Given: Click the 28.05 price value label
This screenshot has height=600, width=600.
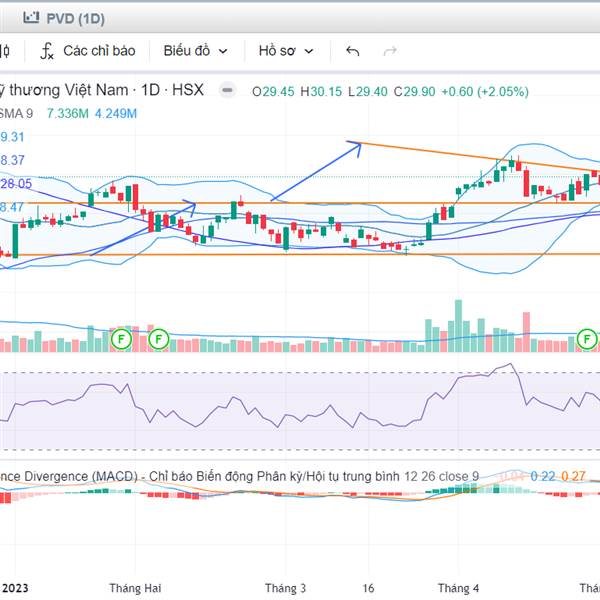Looking at the screenshot, I should [x=16, y=184].
